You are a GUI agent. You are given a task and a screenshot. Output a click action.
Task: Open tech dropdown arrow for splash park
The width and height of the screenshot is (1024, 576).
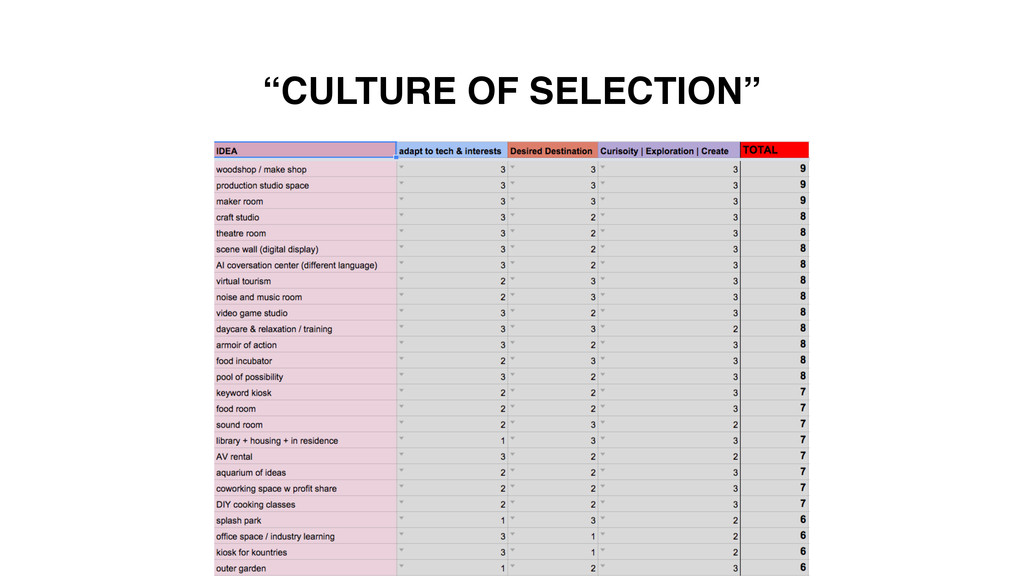click(402, 519)
